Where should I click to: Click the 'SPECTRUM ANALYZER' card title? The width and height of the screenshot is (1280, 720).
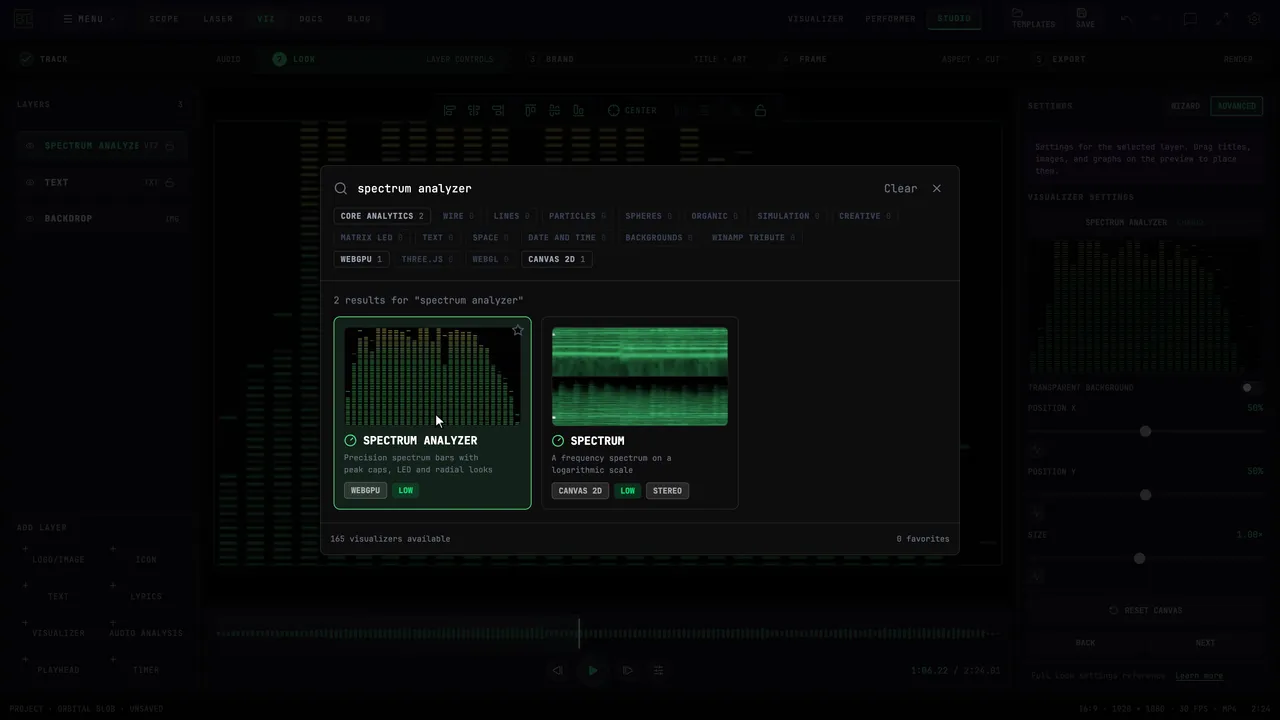coord(420,441)
